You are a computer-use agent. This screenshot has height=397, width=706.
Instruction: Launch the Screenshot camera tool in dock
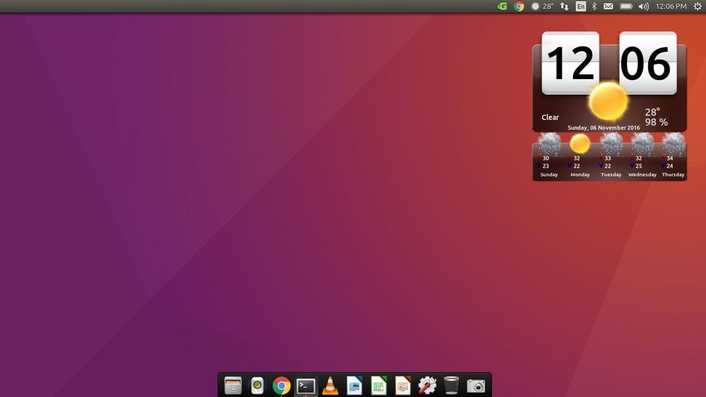point(475,386)
